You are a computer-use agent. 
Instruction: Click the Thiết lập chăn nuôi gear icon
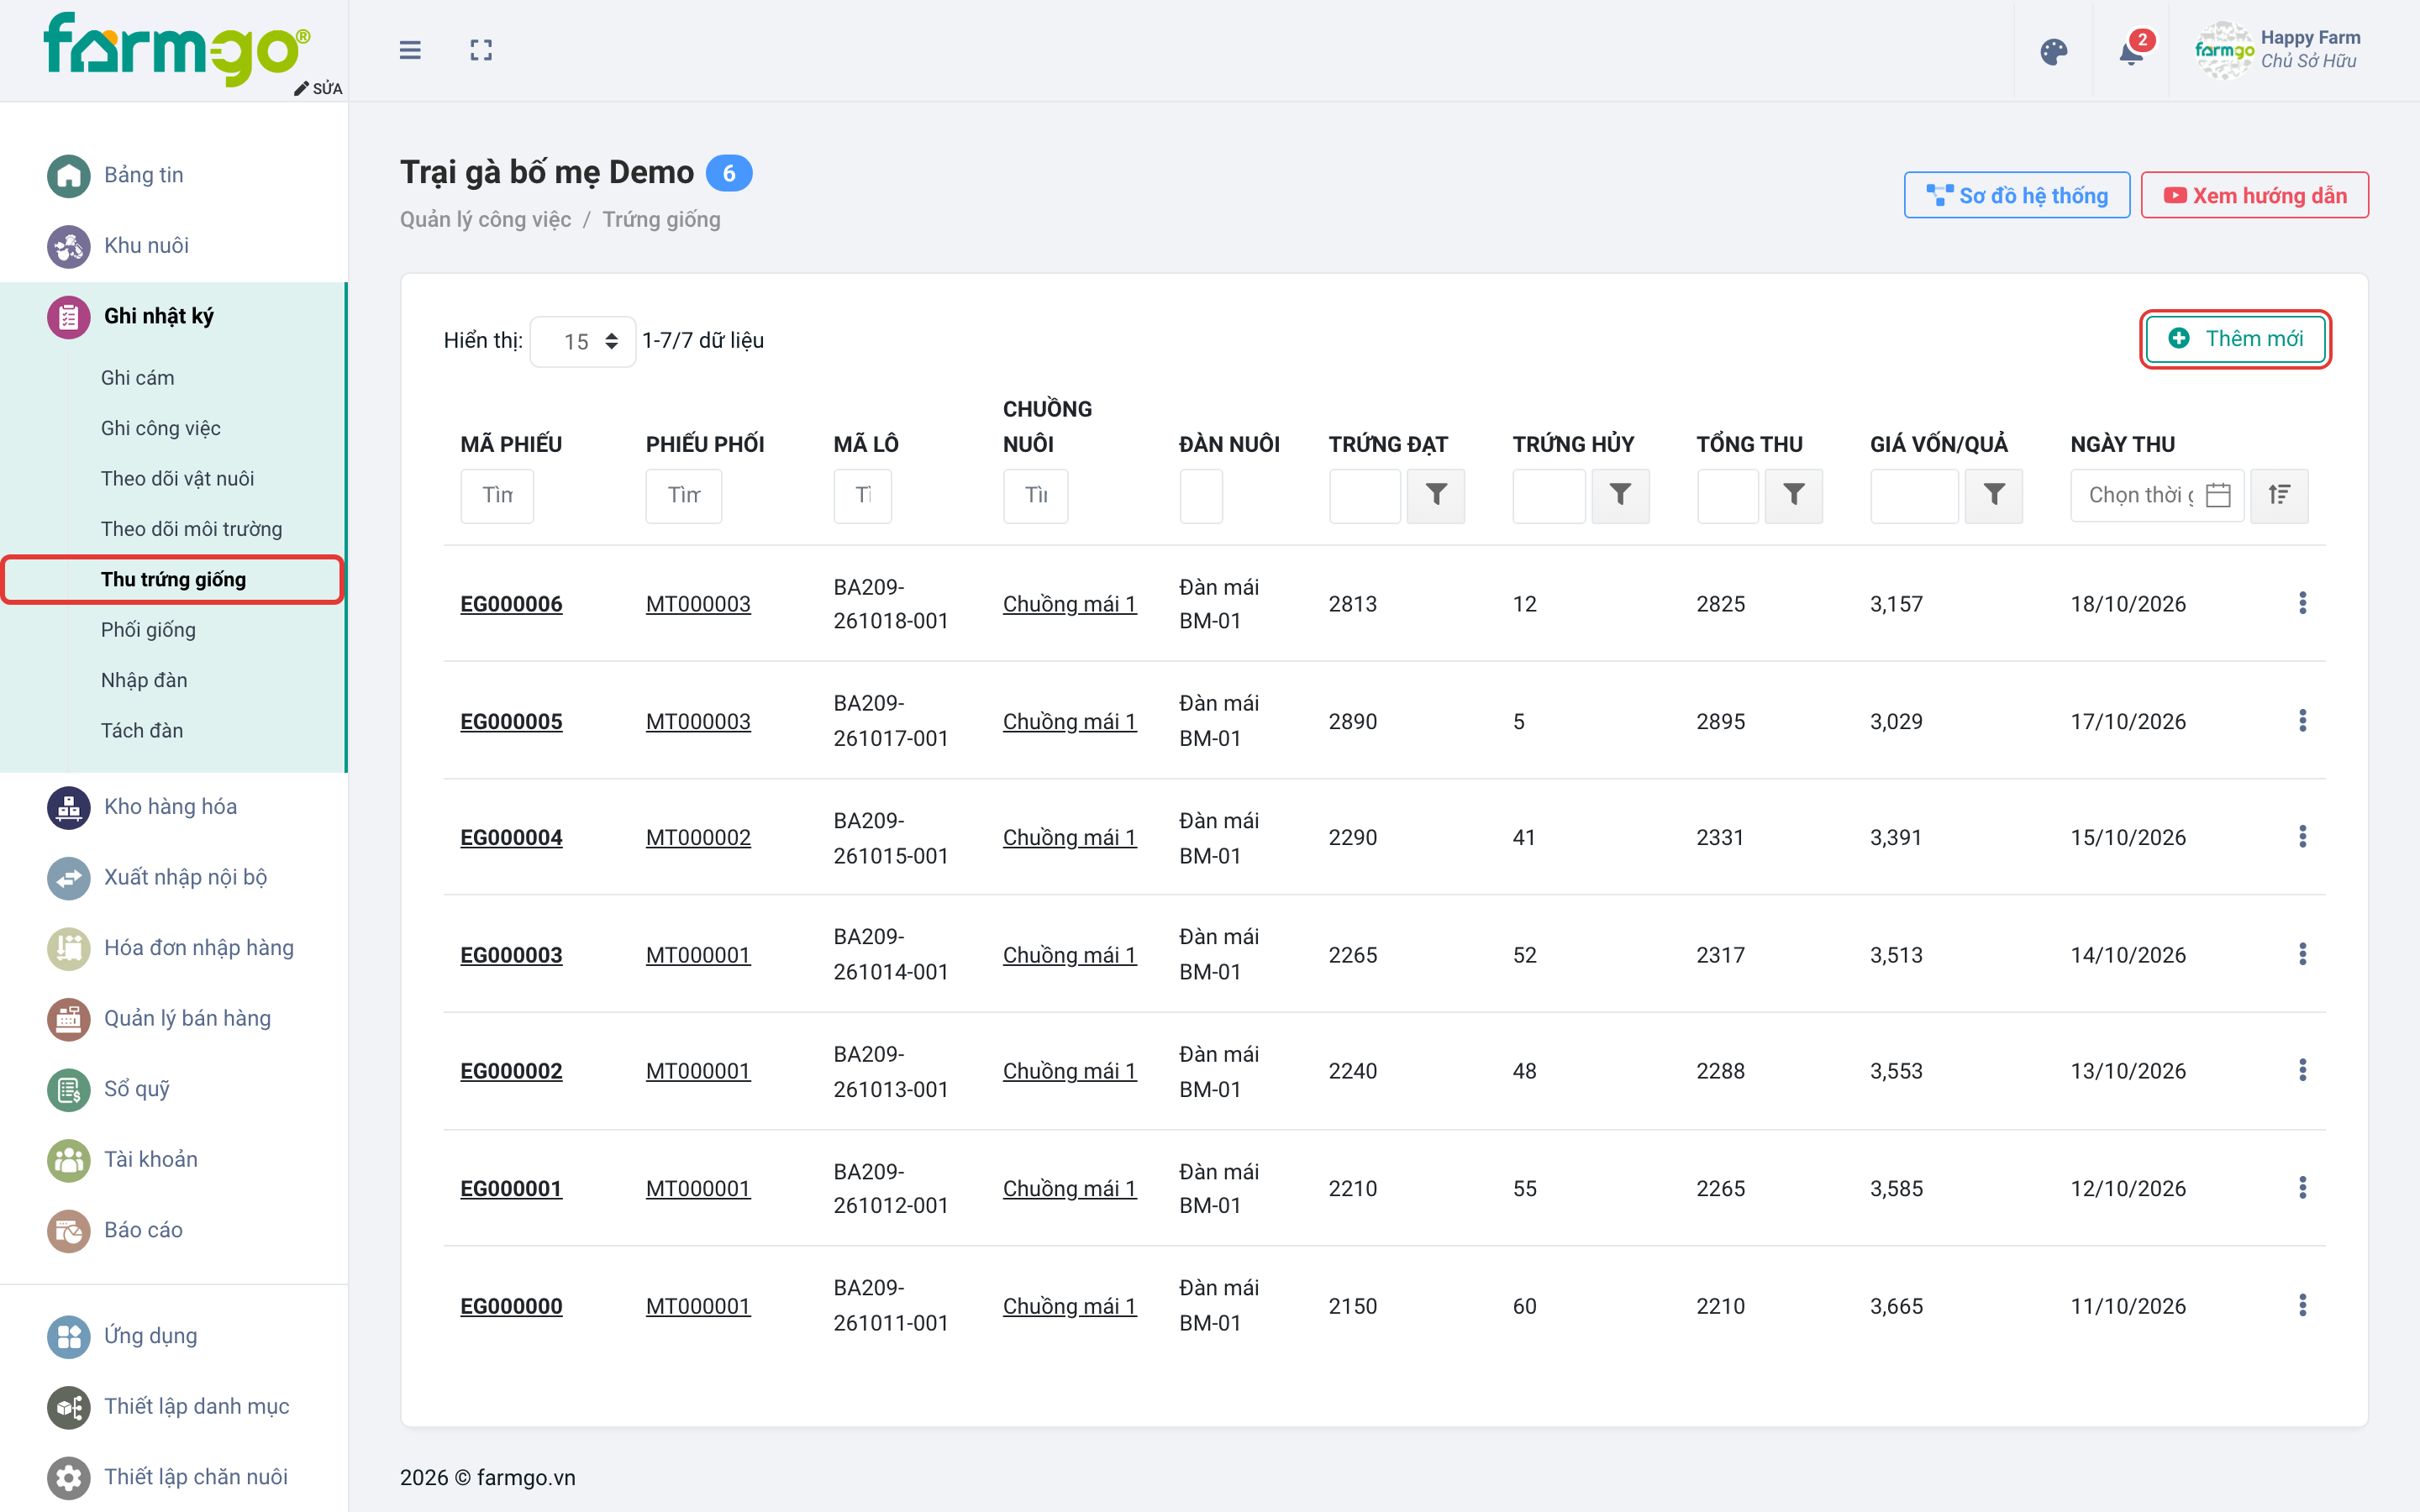pos(68,1477)
